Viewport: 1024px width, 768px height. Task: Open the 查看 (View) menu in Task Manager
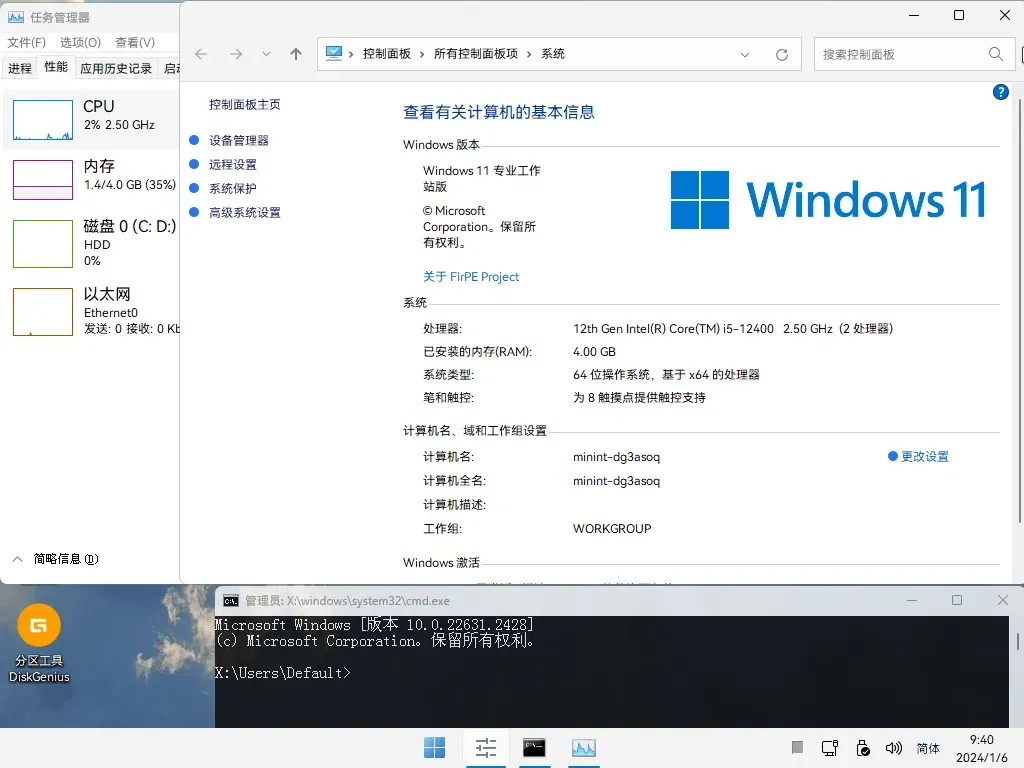tap(133, 43)
